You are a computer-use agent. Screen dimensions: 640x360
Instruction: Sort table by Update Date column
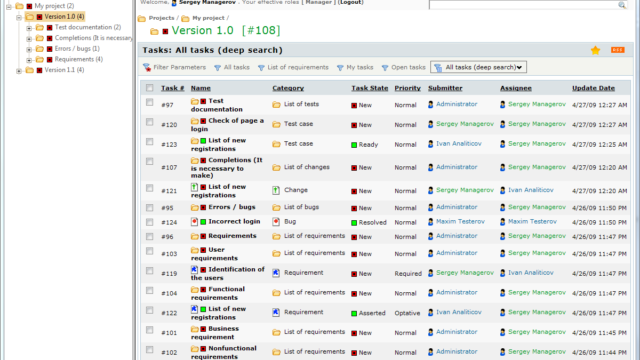593,88
